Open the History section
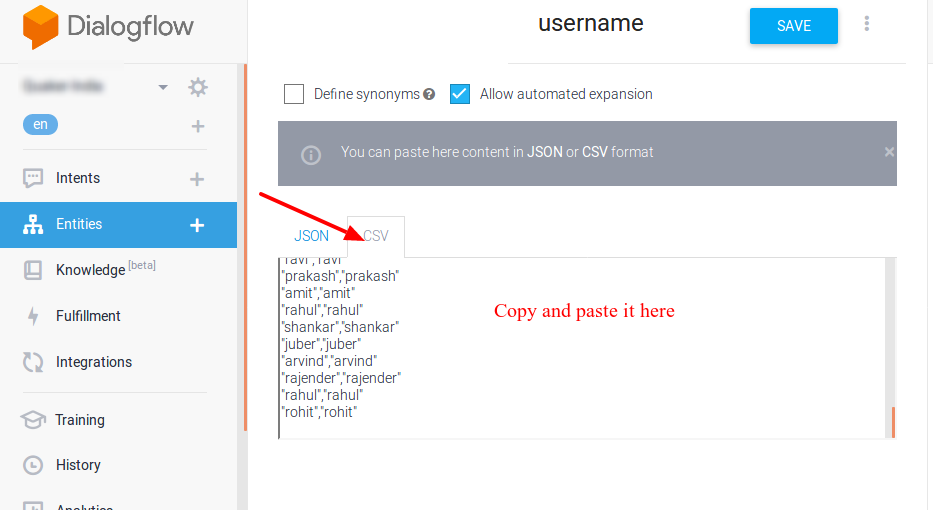Screen dimensions: 933x510 pyautogui.click(x=78, y=465)
